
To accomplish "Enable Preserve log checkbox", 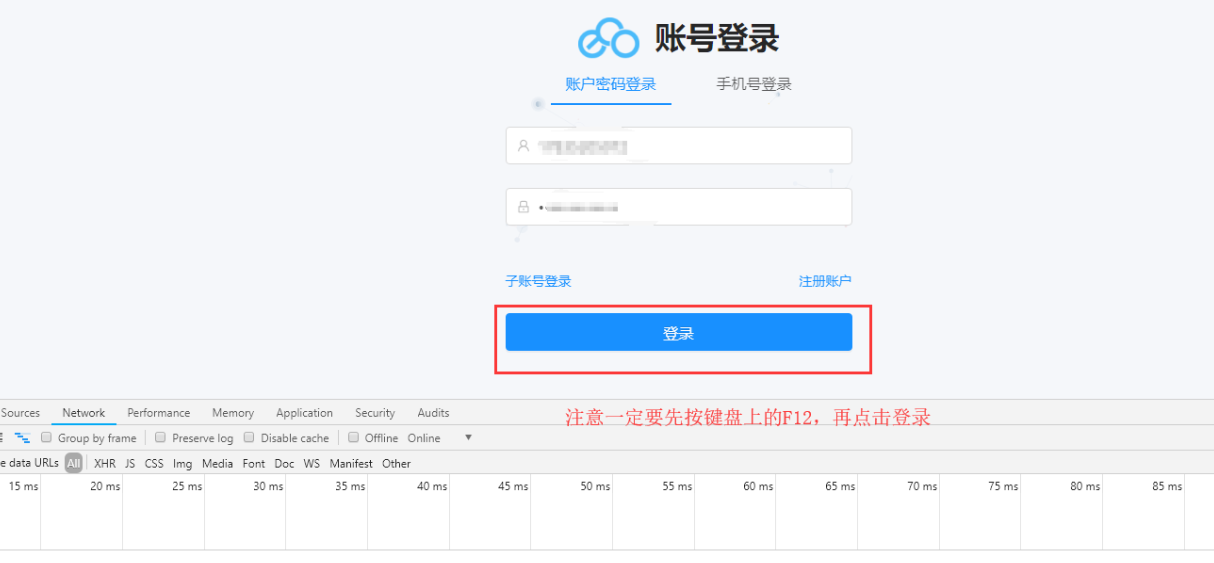I will click(x=160, y=437).
